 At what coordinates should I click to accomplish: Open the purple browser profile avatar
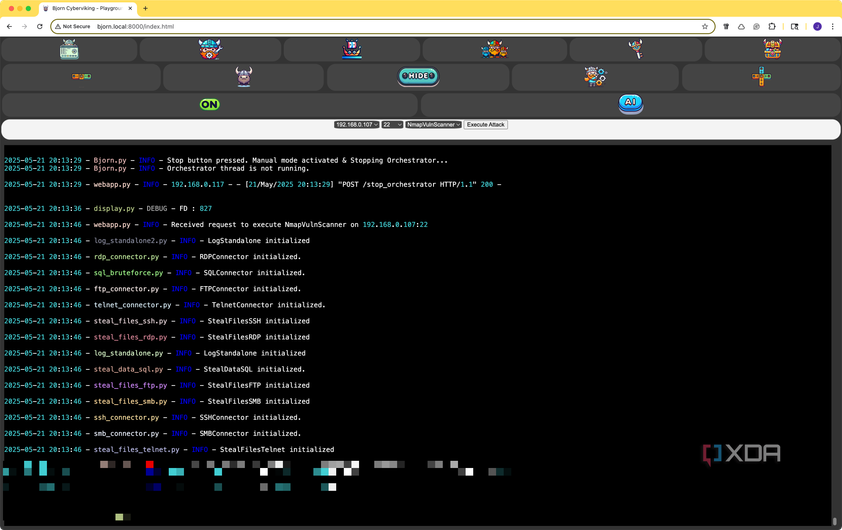click(x=817, y=26)
